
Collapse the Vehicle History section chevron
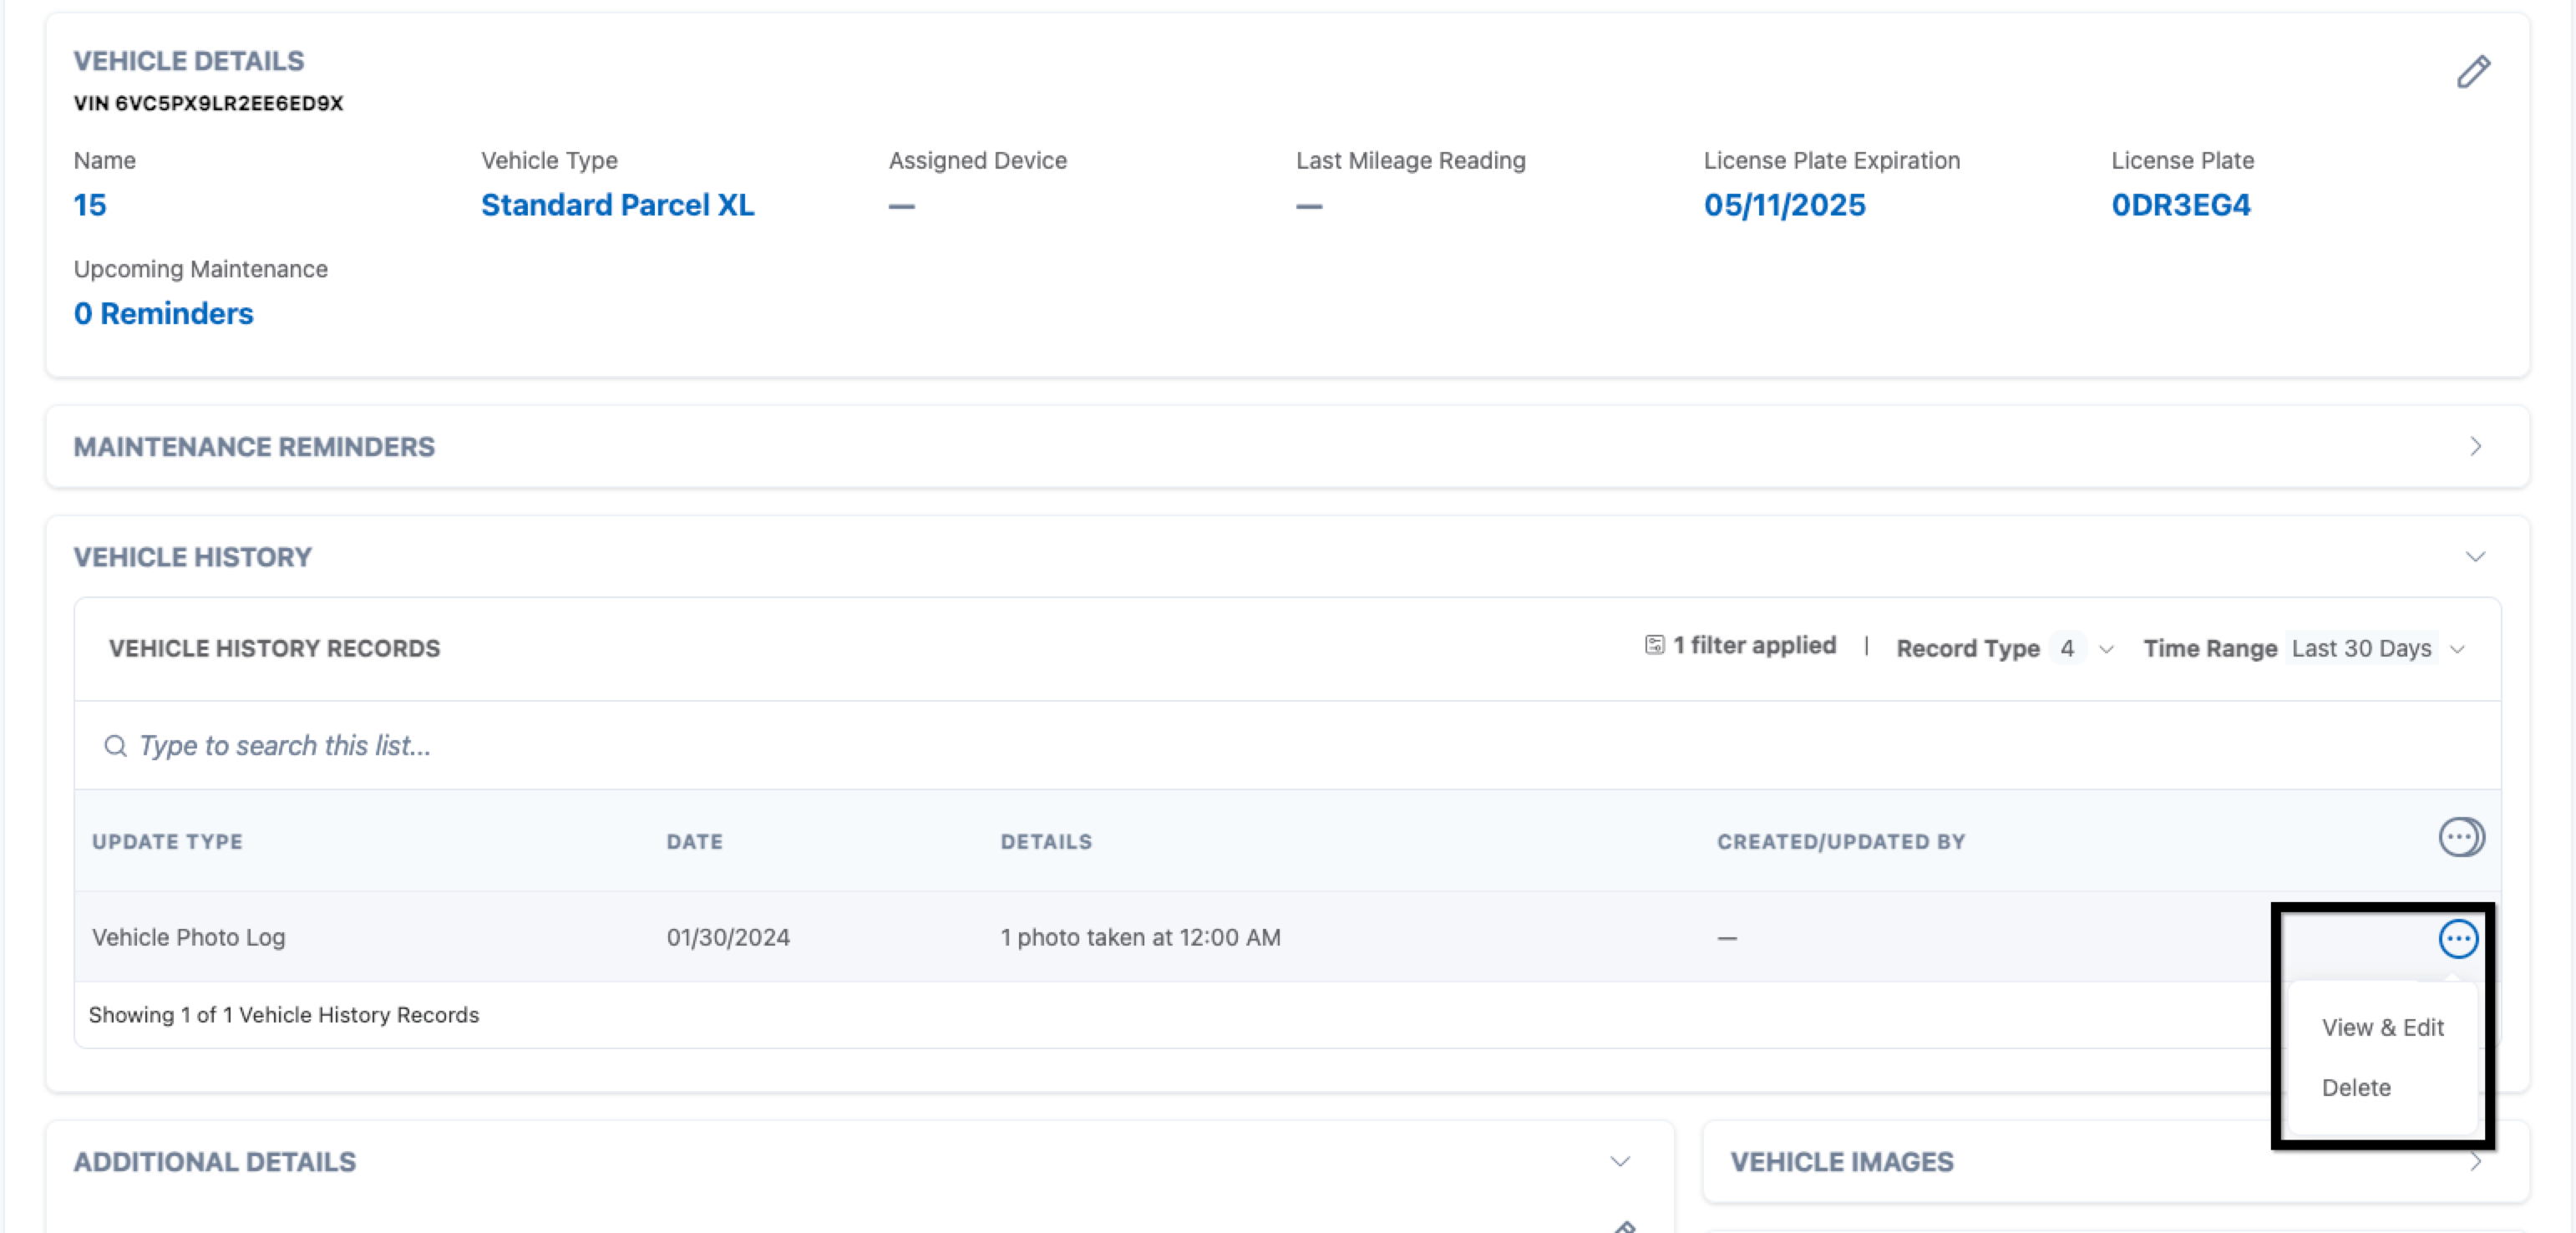[x=2475, y=557]
